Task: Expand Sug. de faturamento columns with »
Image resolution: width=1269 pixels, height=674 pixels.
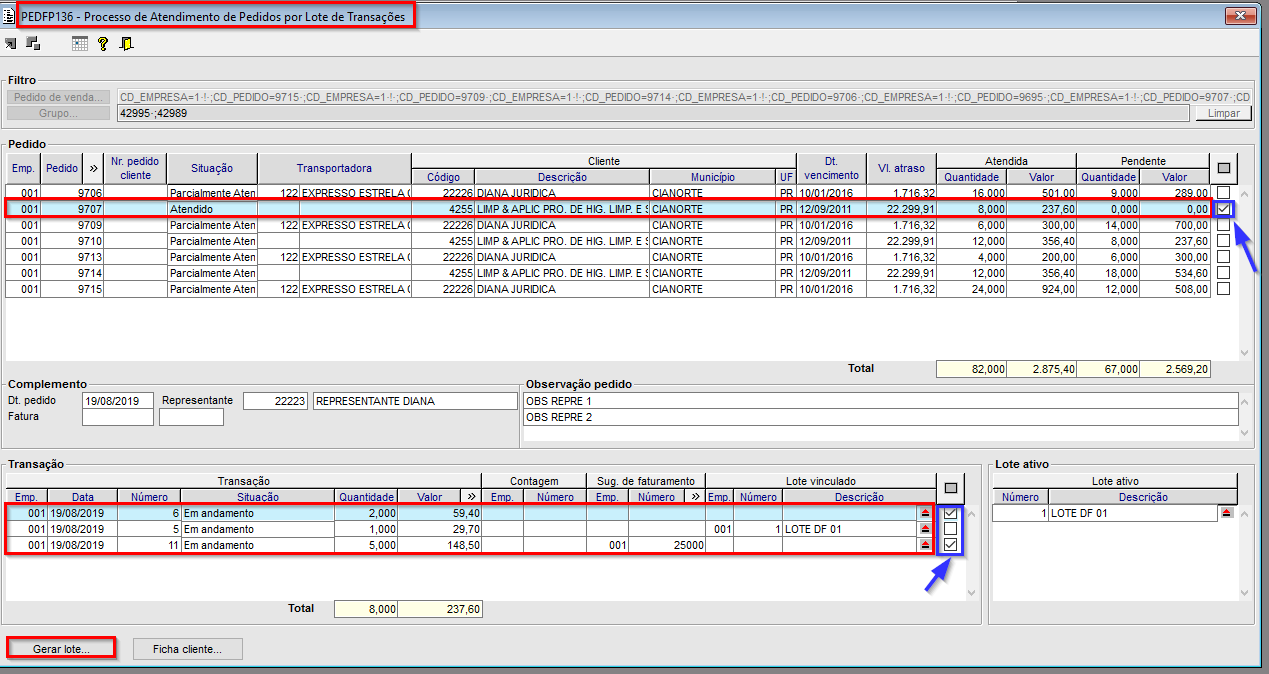Action: [695, 496]
